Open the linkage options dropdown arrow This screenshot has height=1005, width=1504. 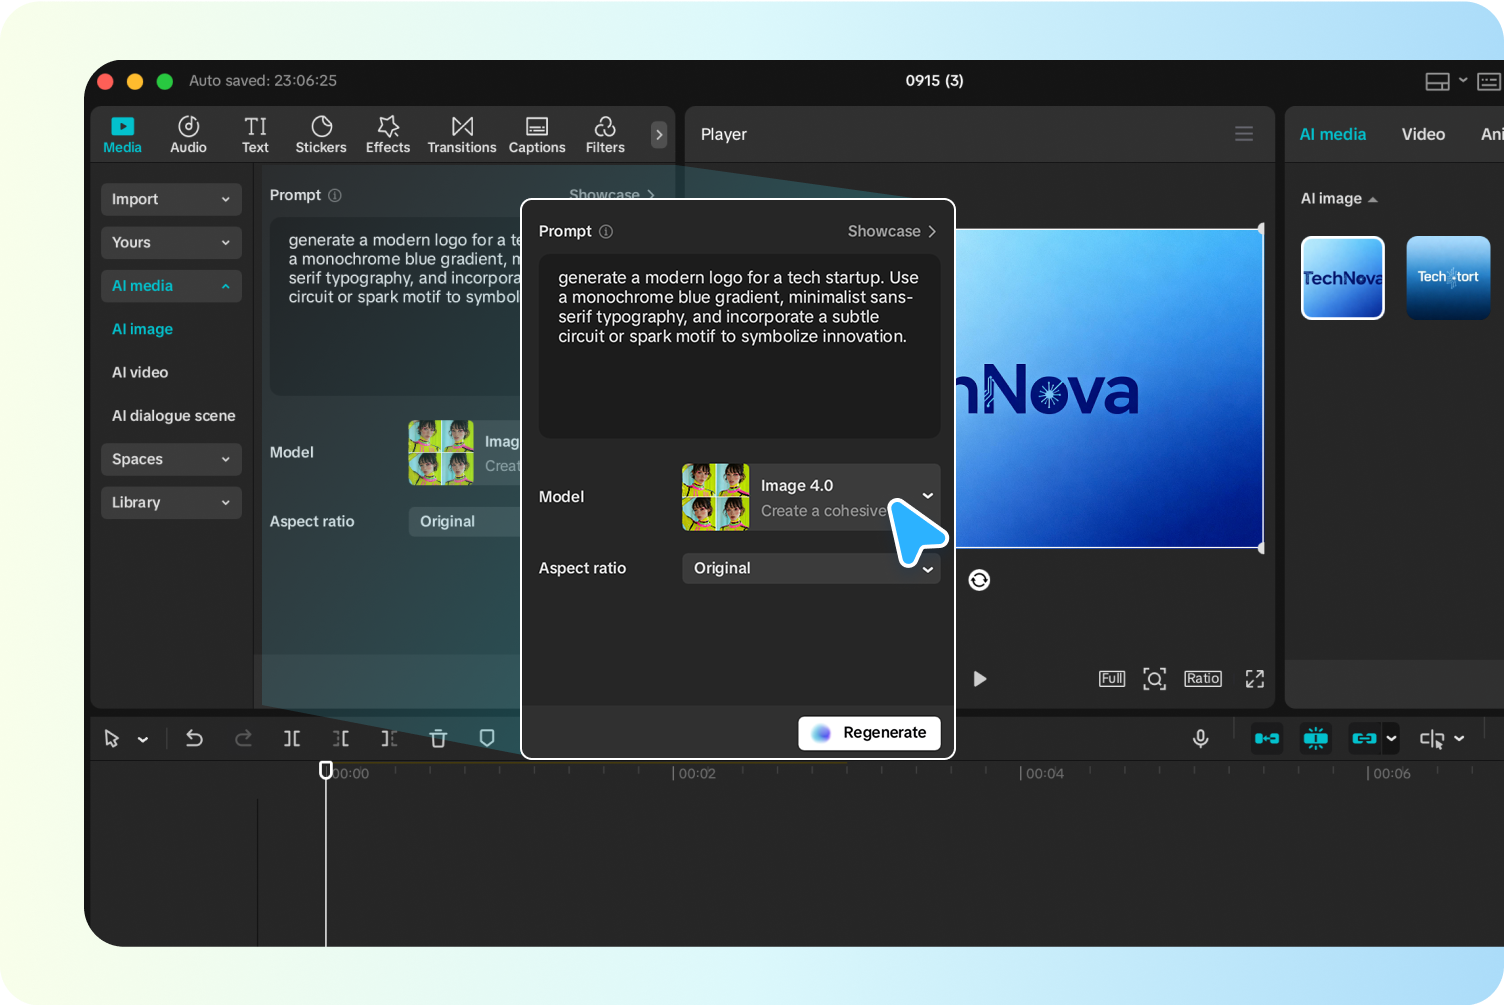[1391, 739]
